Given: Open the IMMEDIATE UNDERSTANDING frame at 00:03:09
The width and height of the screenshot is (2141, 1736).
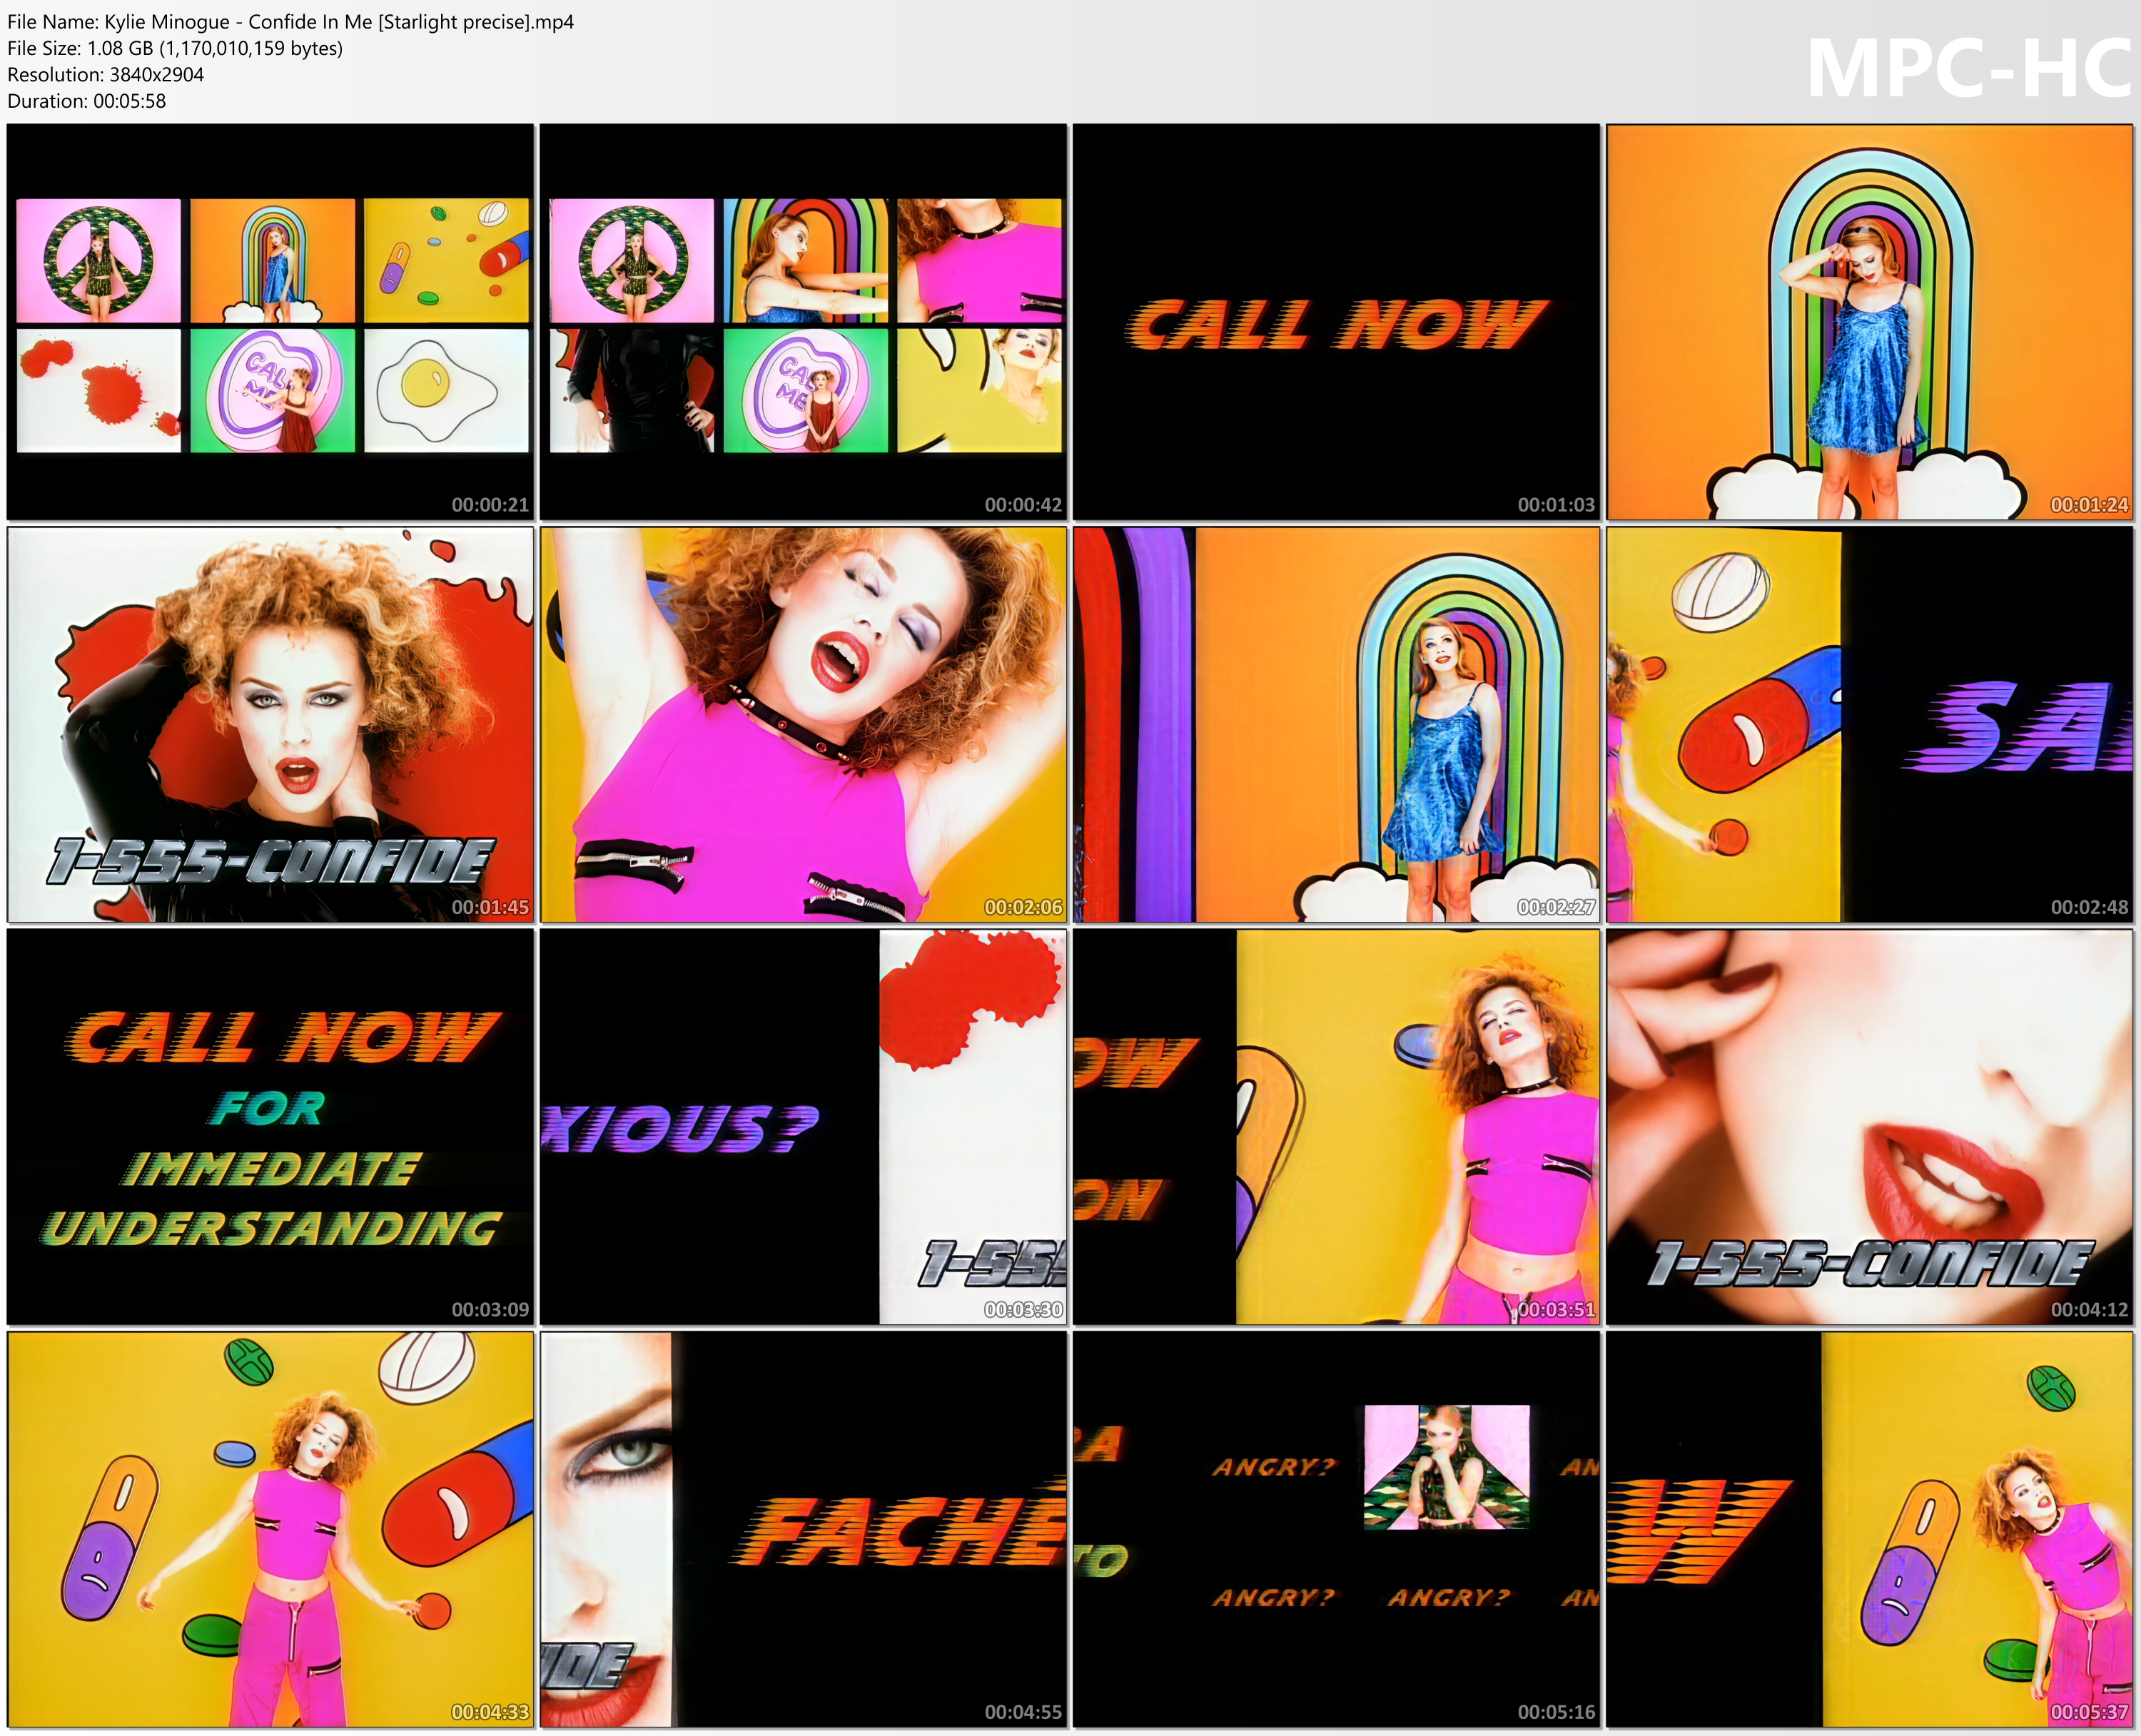Looking at the screenshot, I should 270,1127.
